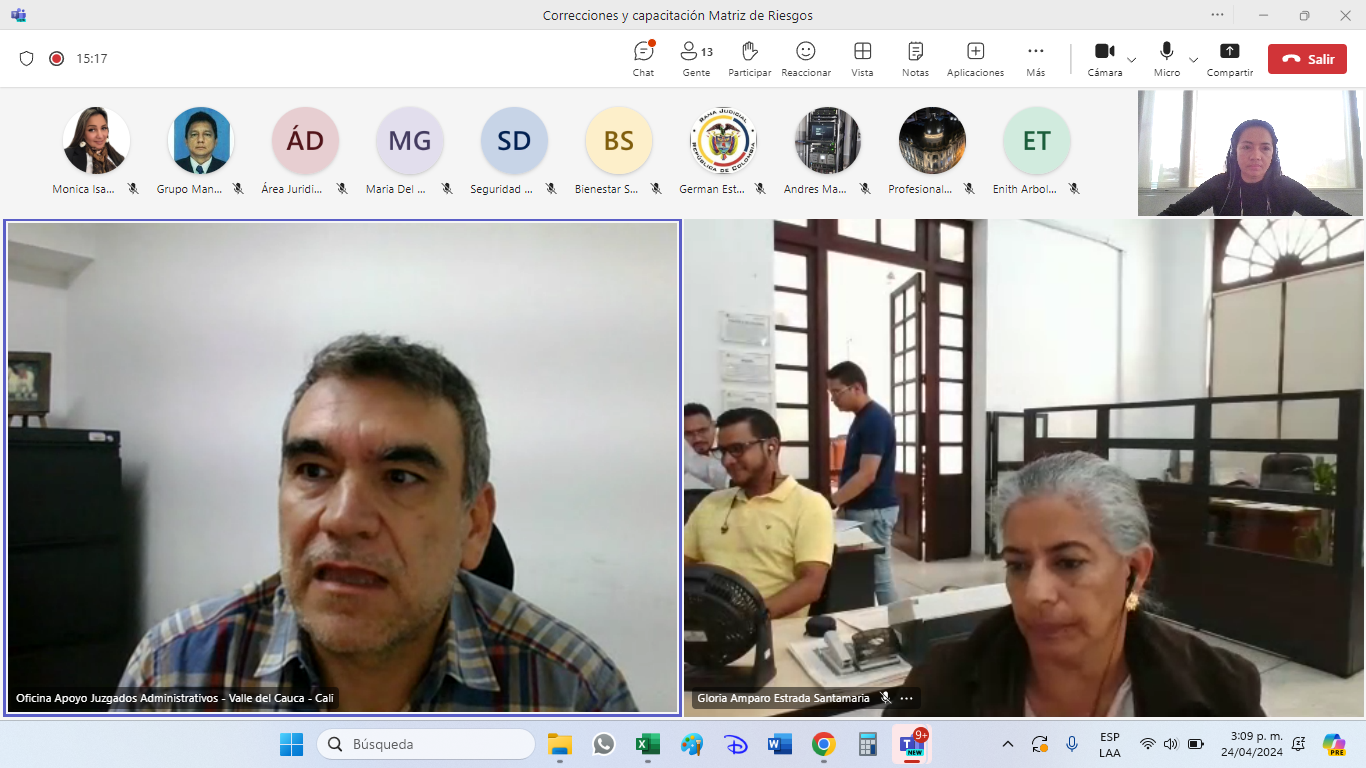Open File Explorer from taskbar

pos(559,744)
